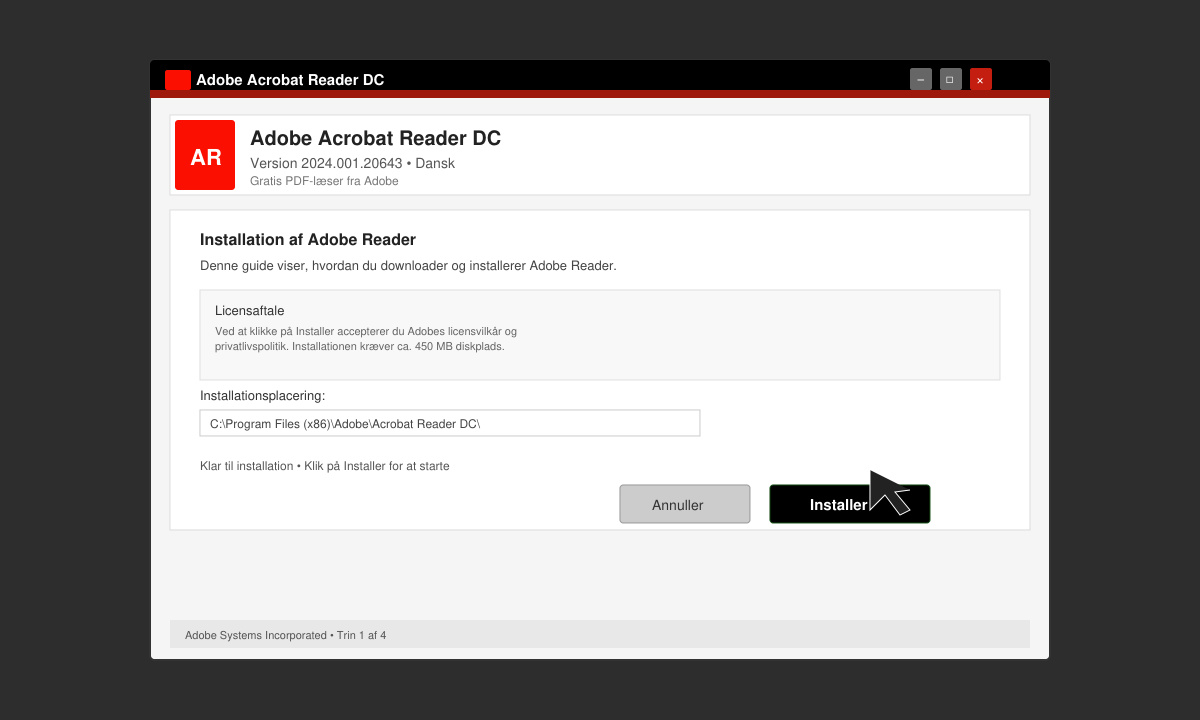Image resolution: width=1200 pixels, height=720 pixels.
Task: Click the 'Adobe Acrobat Reader DC' header title
Action: (375, 138)
